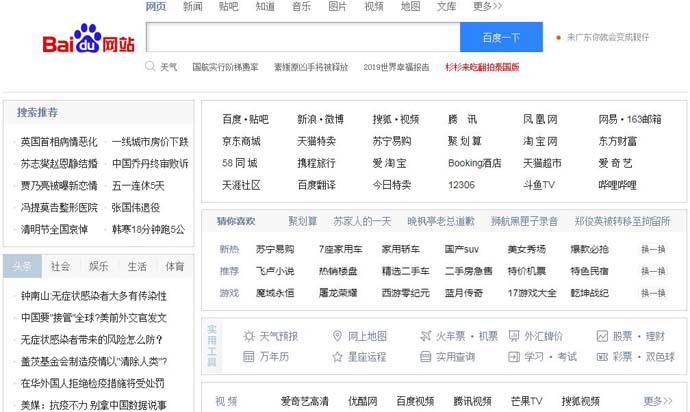690x412 pixels.
Task: Open 美女秀场 in the 新热 row
Action: (x=527, y=250)
